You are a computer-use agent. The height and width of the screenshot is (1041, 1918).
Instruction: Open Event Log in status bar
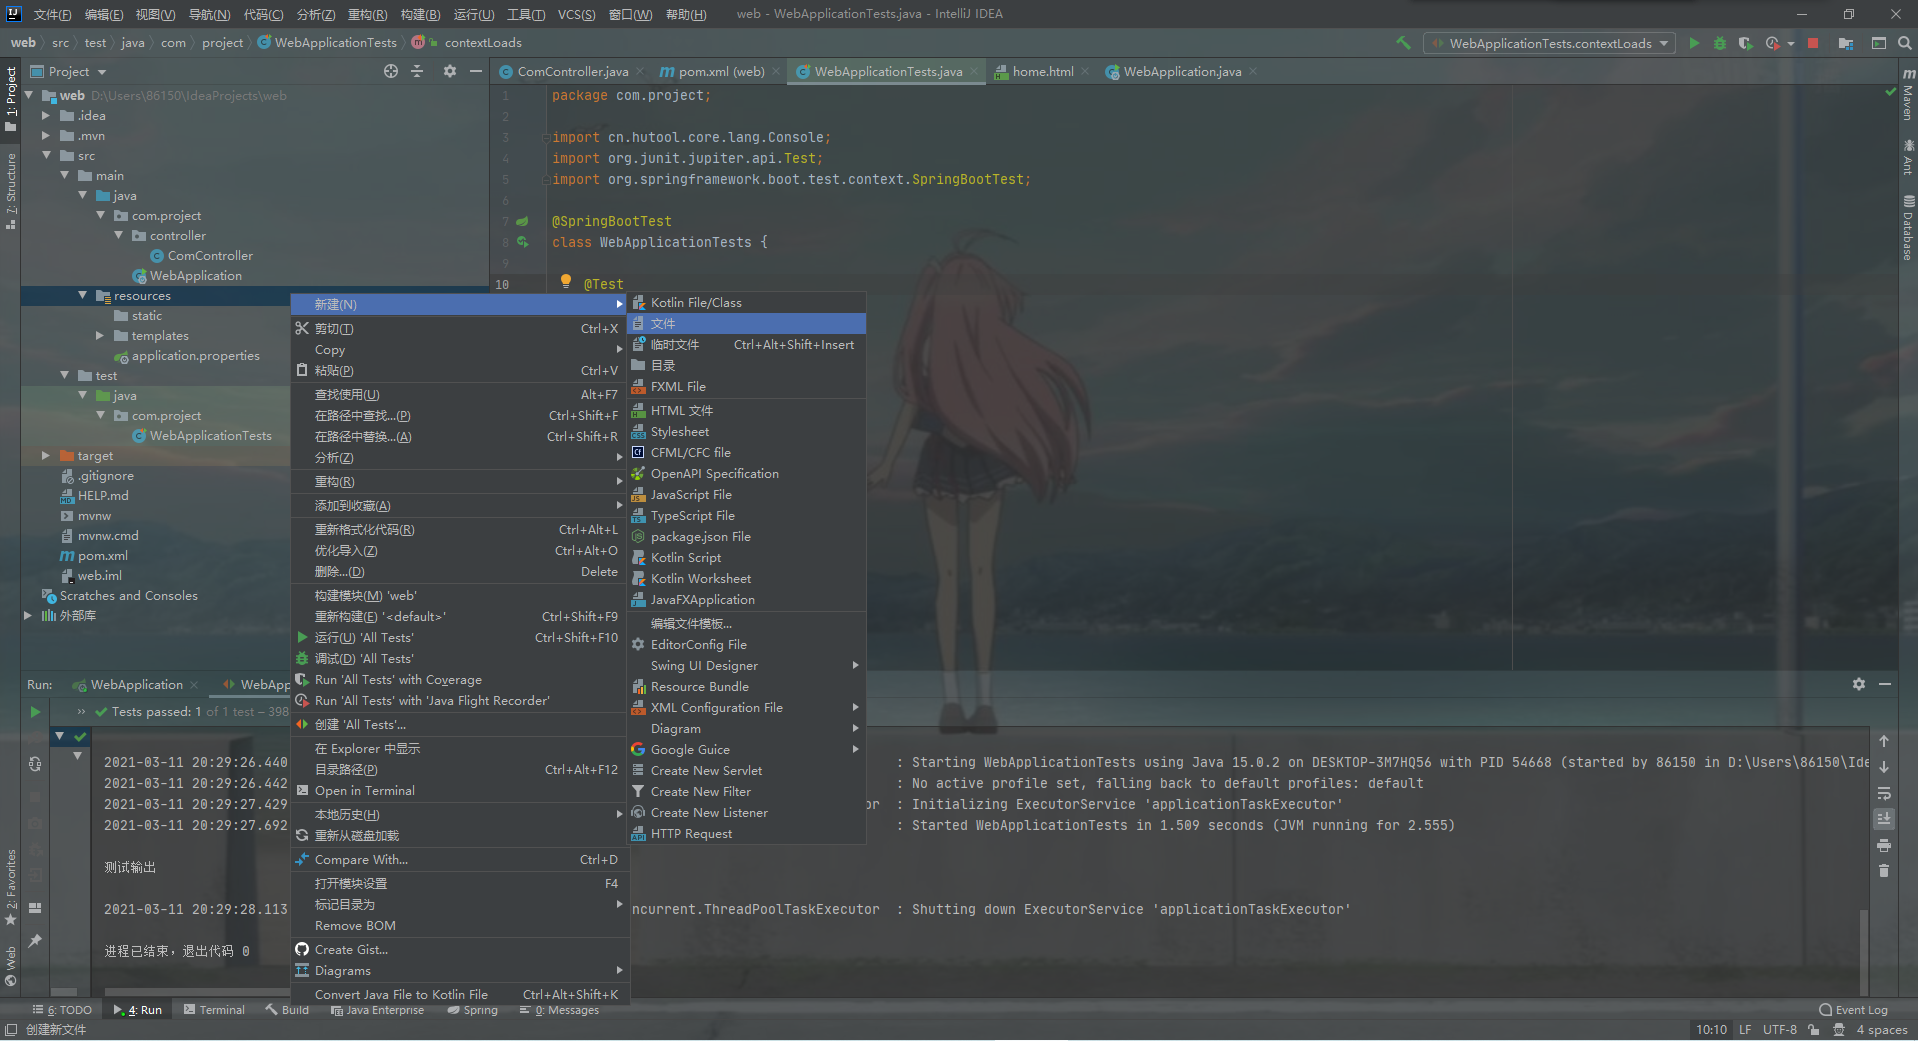pos(1853,1010)
